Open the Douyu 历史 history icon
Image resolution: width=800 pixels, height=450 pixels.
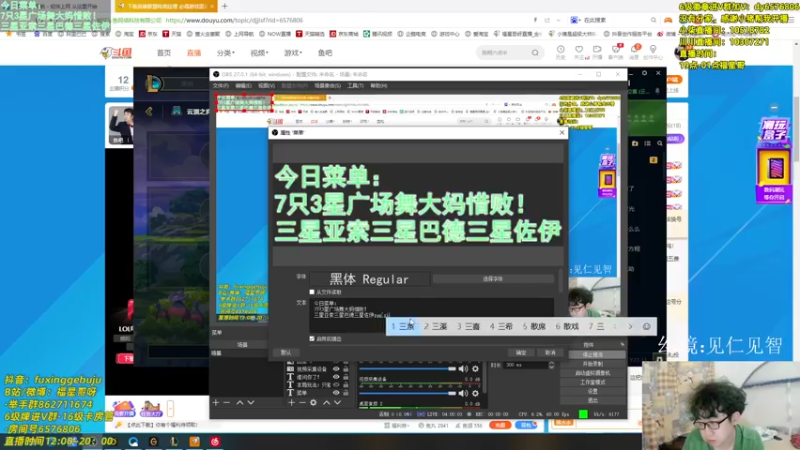(561, 52)
